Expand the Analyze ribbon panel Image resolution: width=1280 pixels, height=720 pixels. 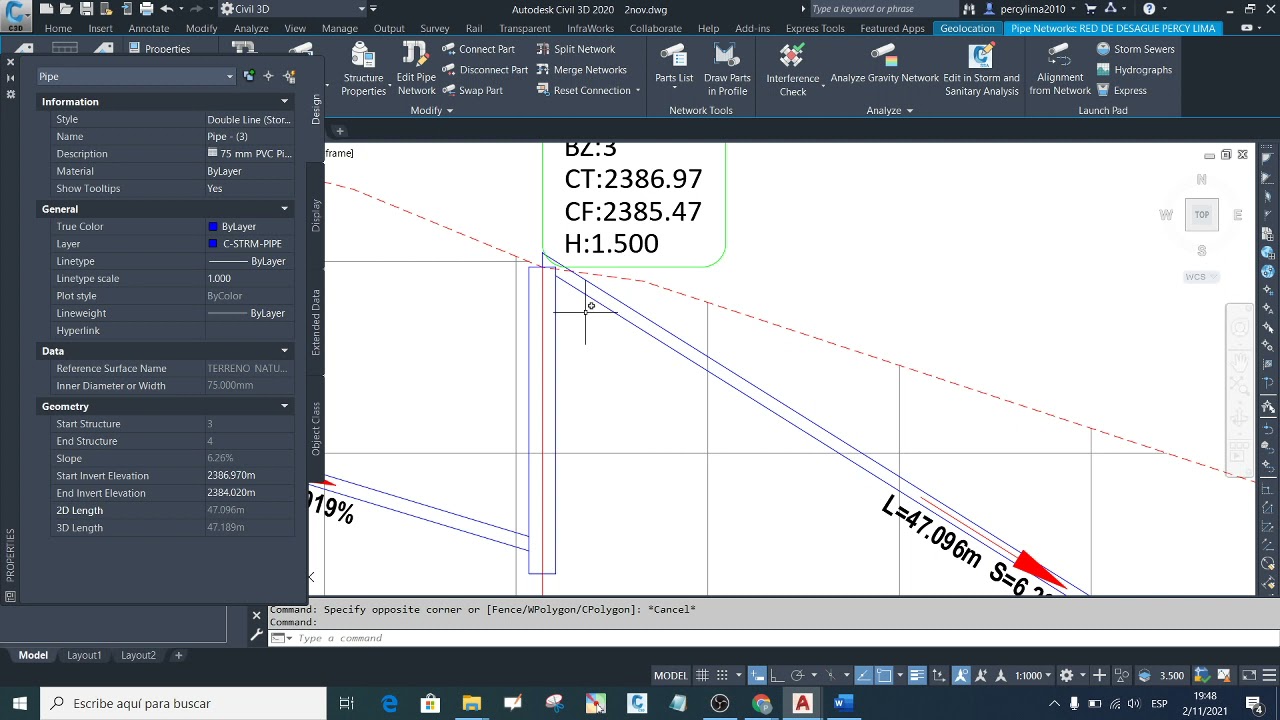pos(889,111)
